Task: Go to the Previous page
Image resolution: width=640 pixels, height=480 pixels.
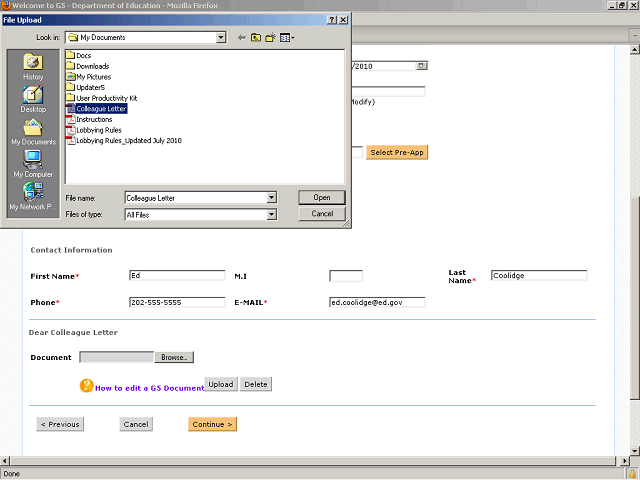Action: click(60, 424)
